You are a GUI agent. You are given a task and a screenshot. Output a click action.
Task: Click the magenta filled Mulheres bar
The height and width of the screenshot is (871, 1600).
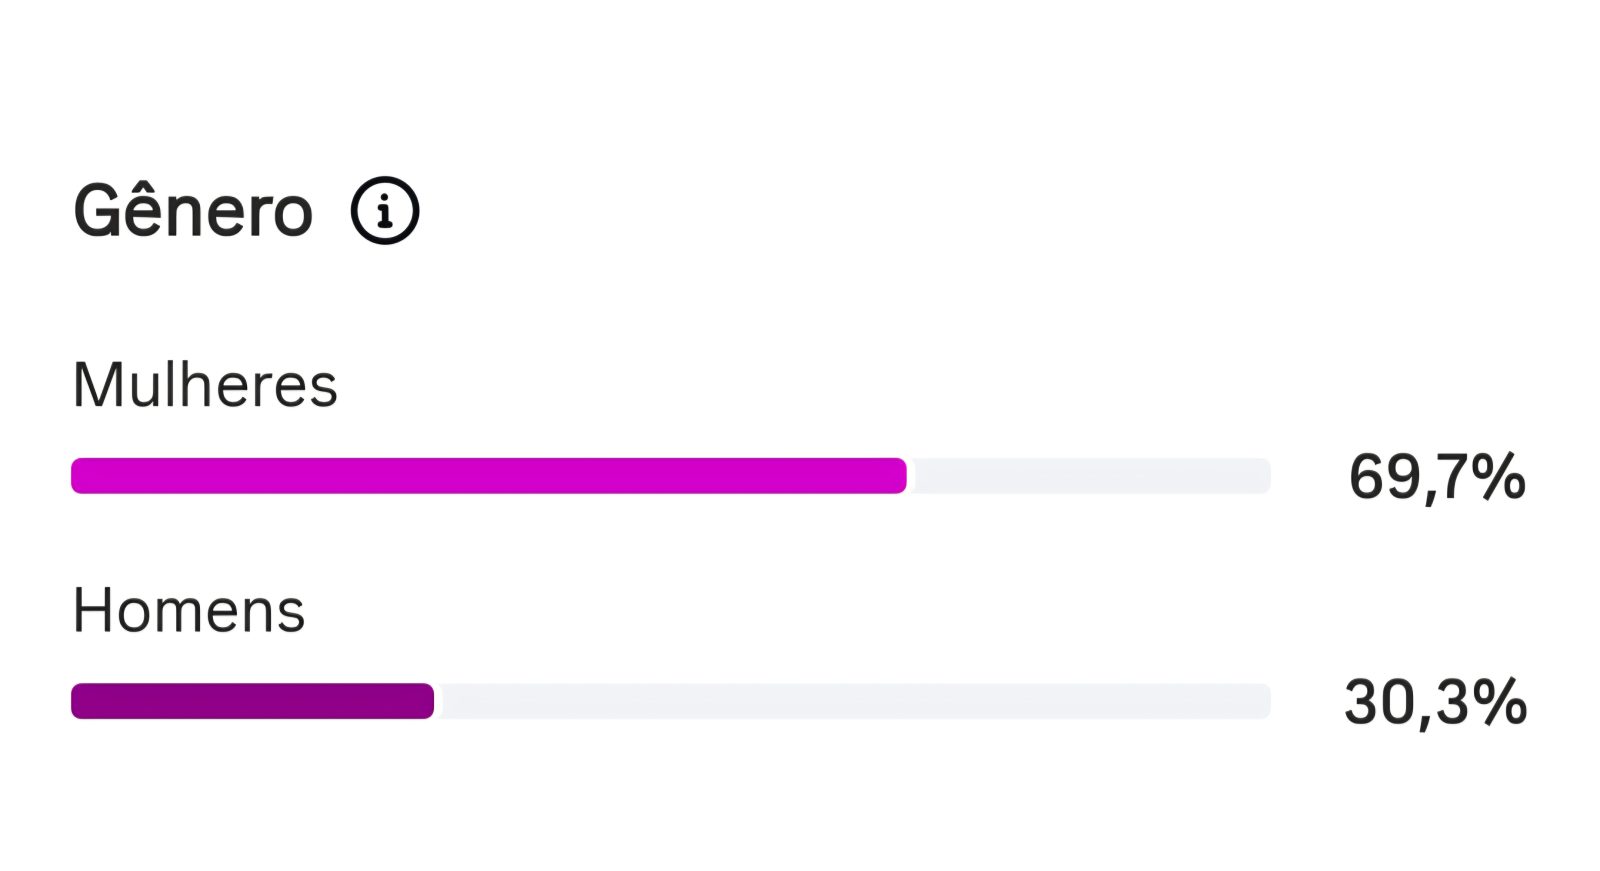click(x=489, y=476)
